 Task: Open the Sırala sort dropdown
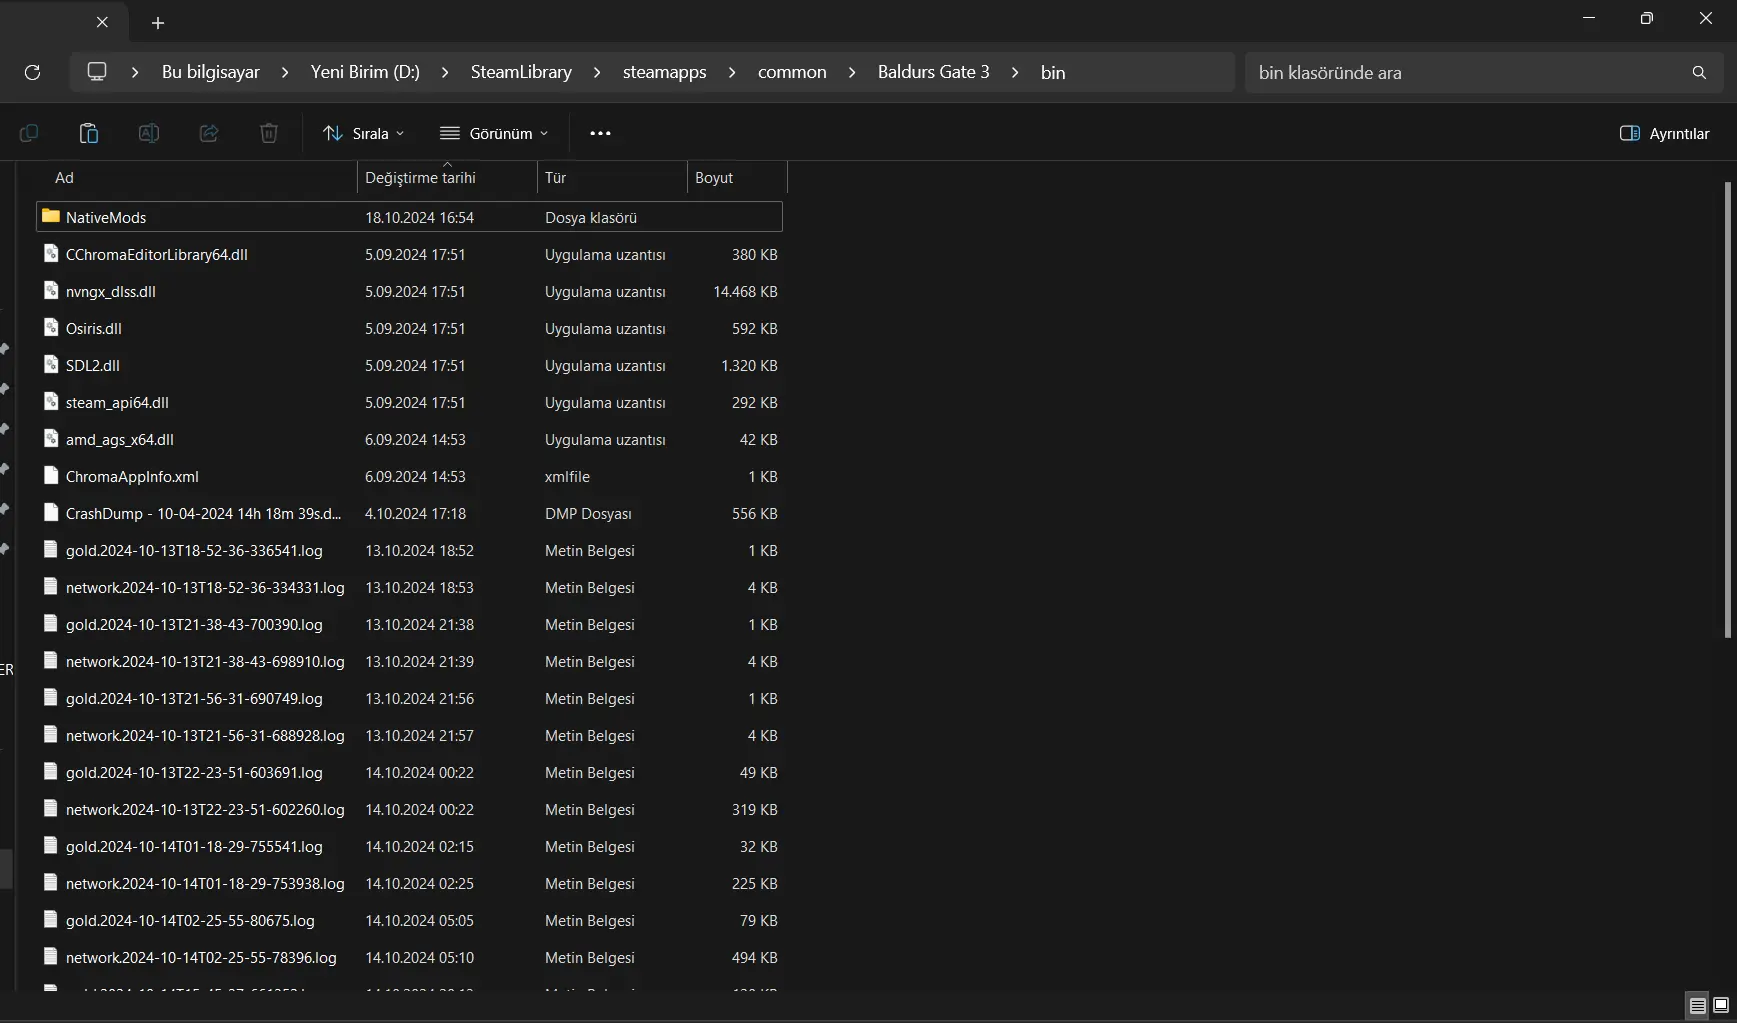pyautogui.click(x=364, y=133)
